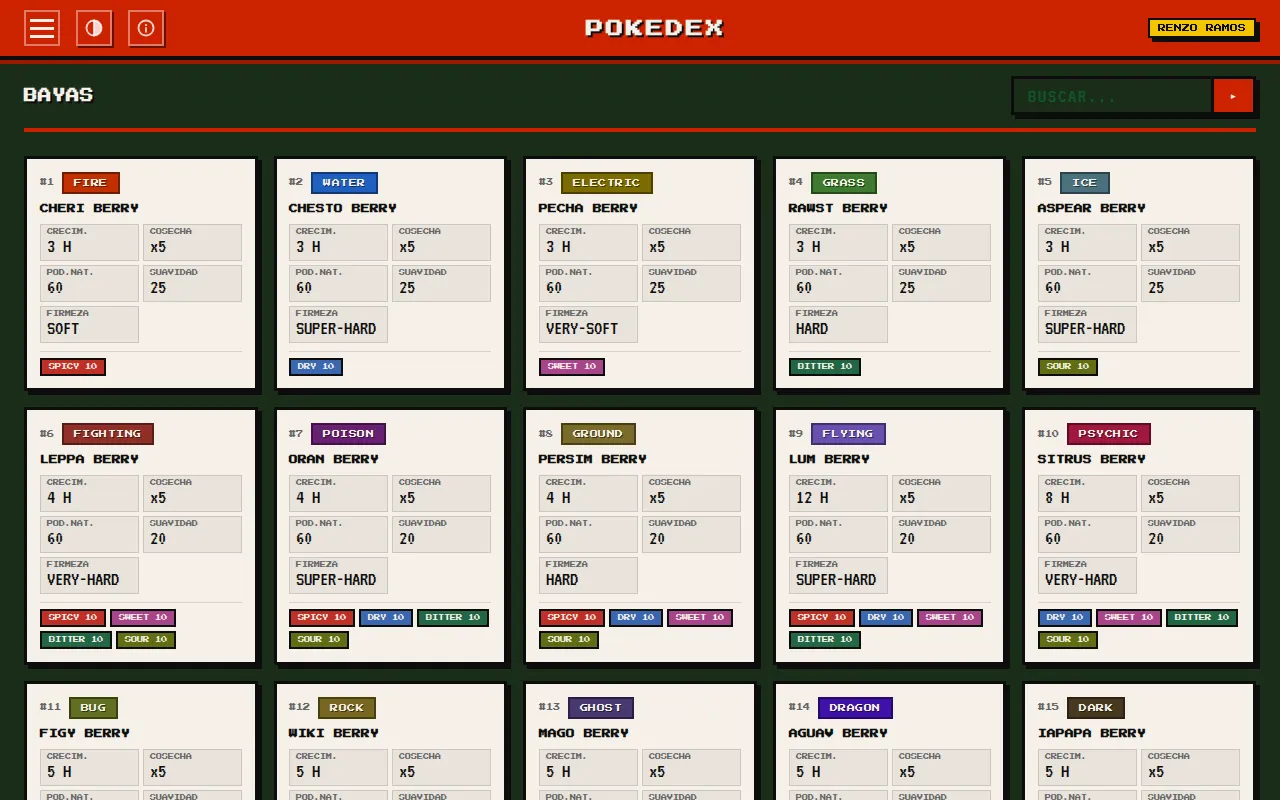Open the info icon button
Screen dimensions: 1280x800
click(x=146, y=28)
